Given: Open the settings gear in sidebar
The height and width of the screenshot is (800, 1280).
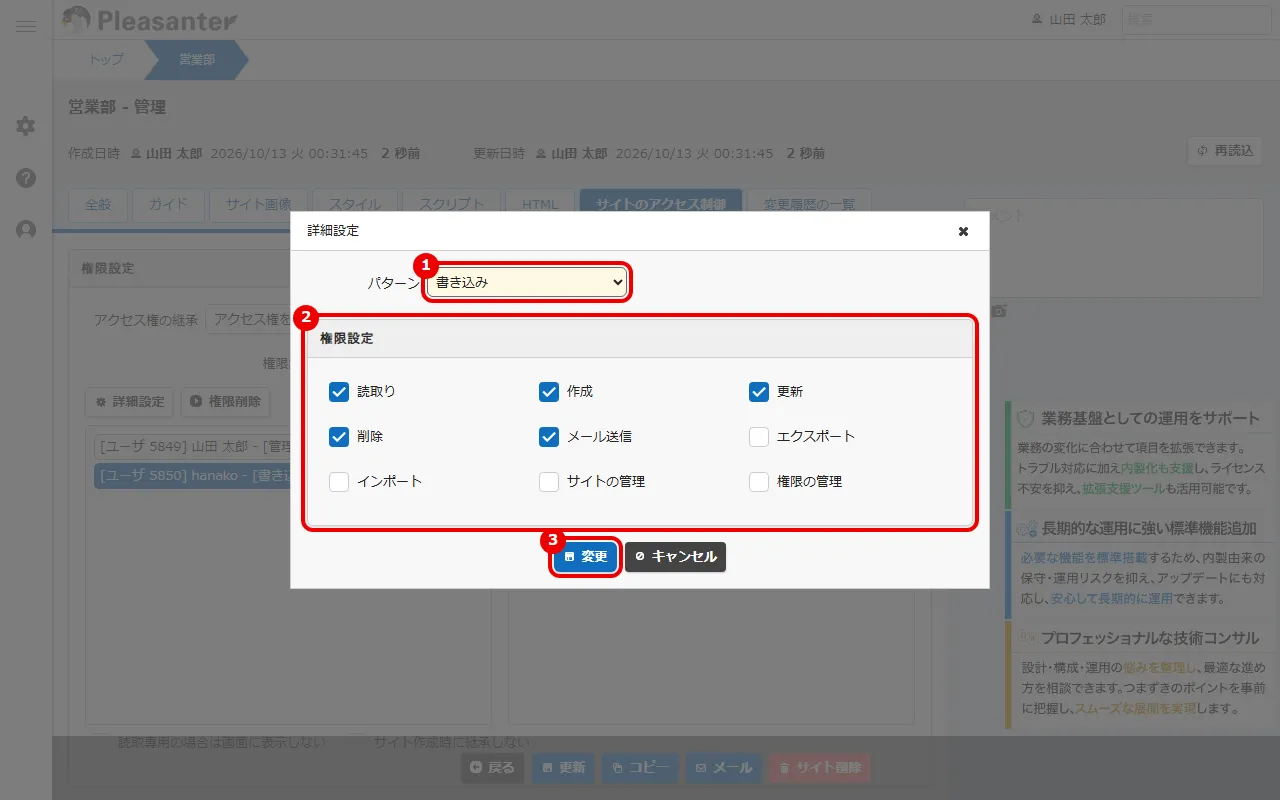Looking at the screenshot, I should tap(26, 126).
